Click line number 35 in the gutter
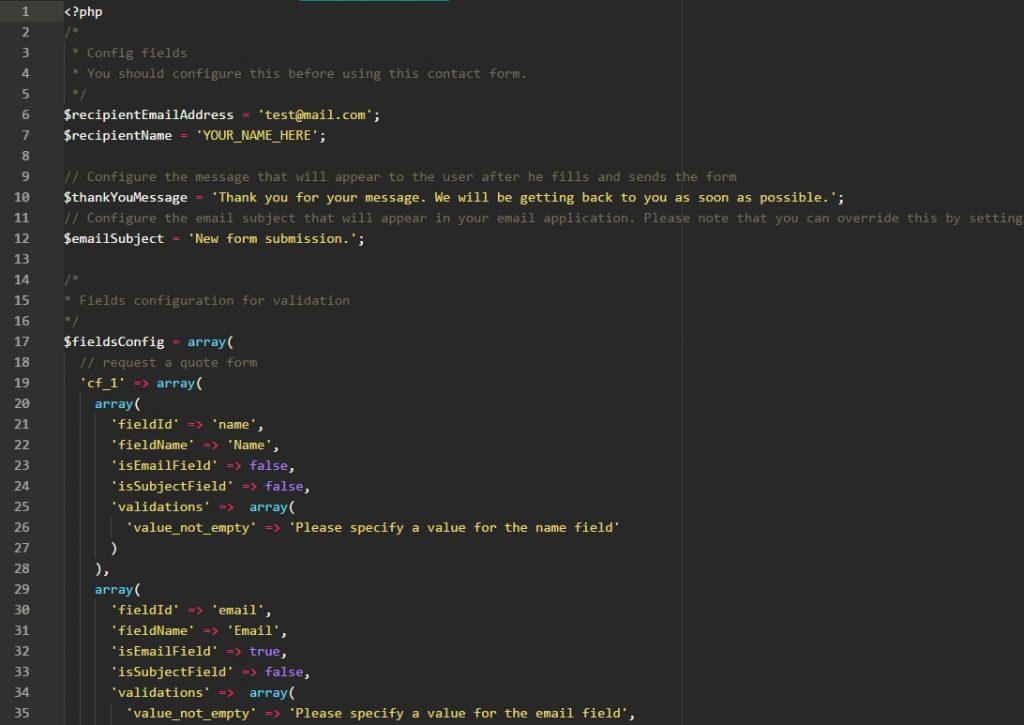The height and width of the screenshot is (725, 1024). pos(22,713)
